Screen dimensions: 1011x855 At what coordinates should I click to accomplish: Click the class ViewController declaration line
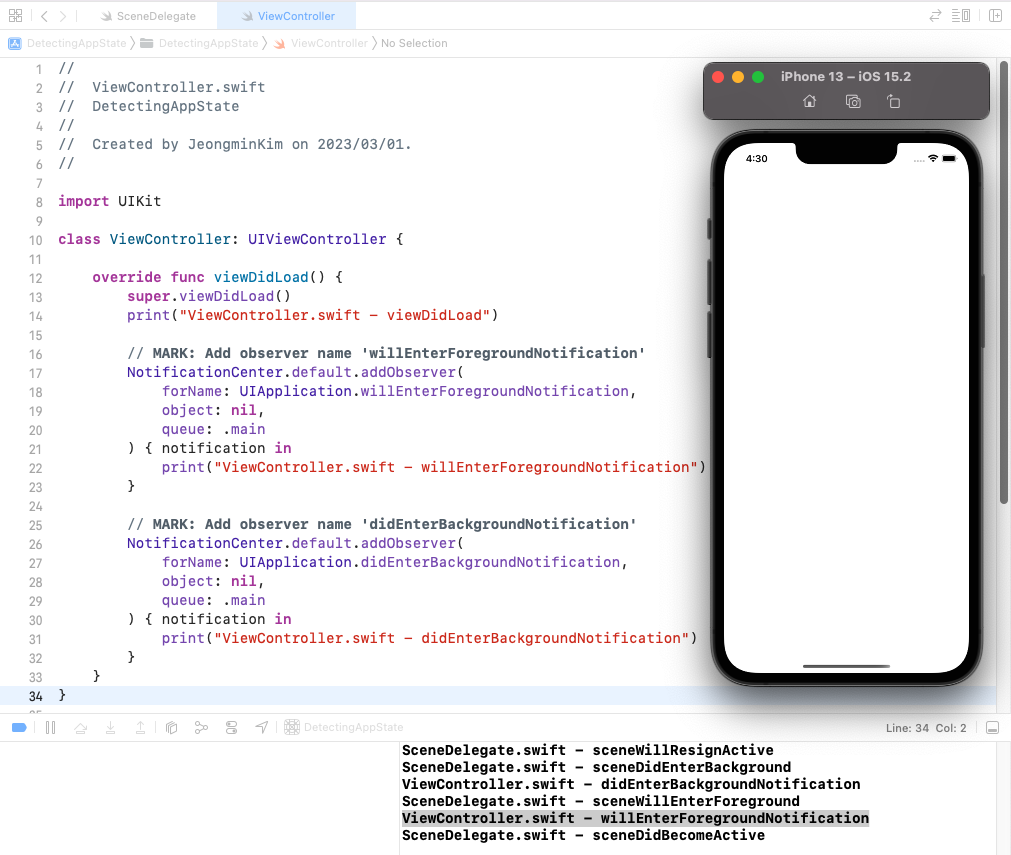coord(231,239)
